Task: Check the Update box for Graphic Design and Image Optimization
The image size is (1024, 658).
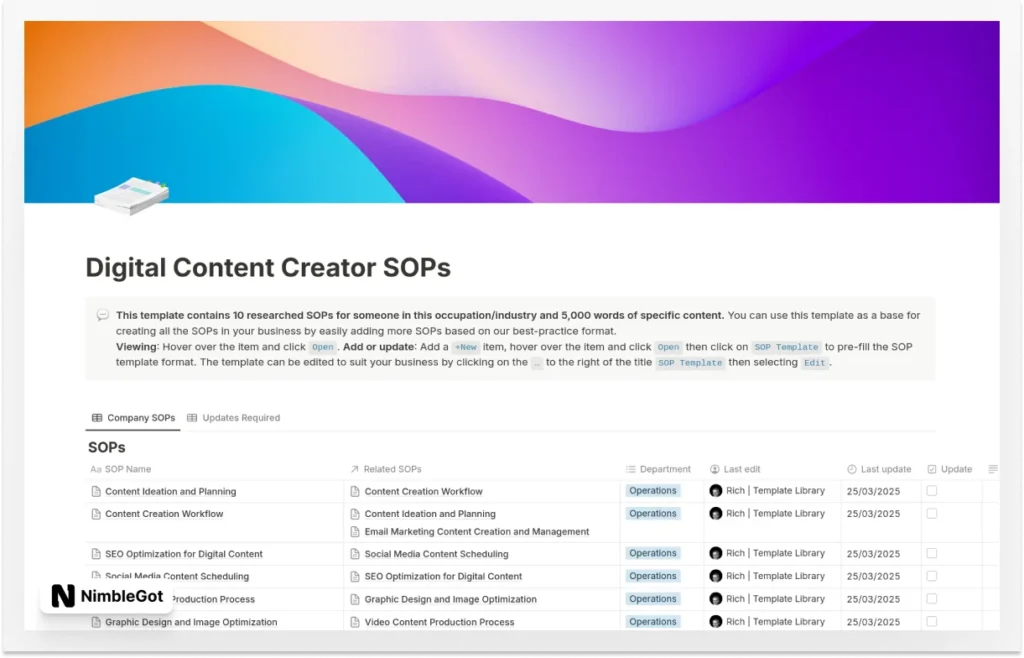Action: pyautogui.click(x=931, y=621)
